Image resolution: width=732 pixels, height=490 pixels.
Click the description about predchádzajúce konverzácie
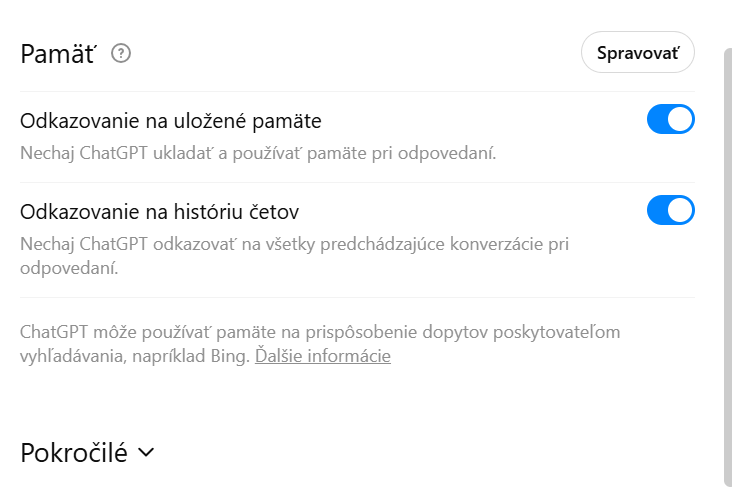(300, 243)
